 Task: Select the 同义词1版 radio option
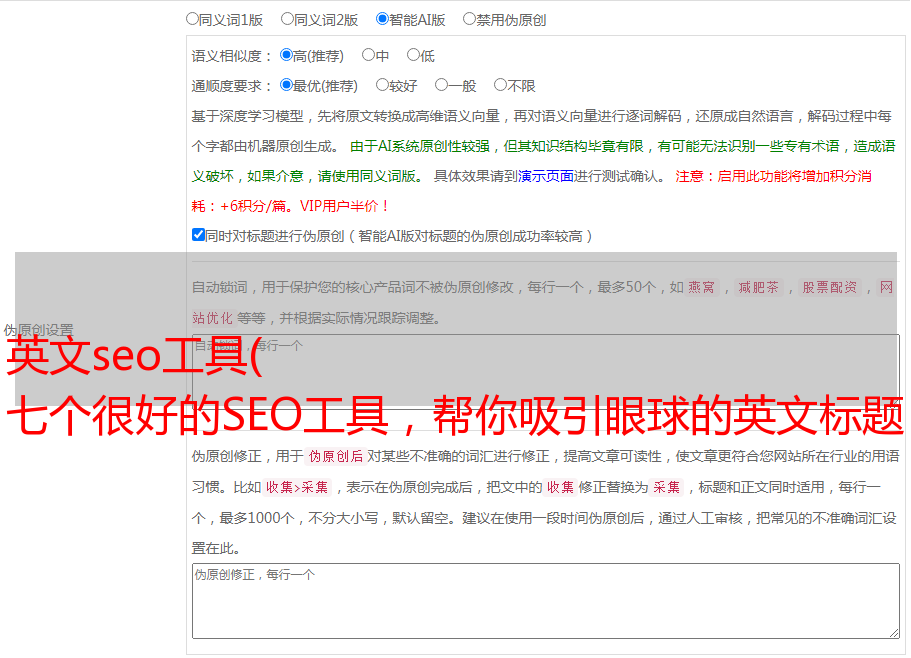pos(193,19)
